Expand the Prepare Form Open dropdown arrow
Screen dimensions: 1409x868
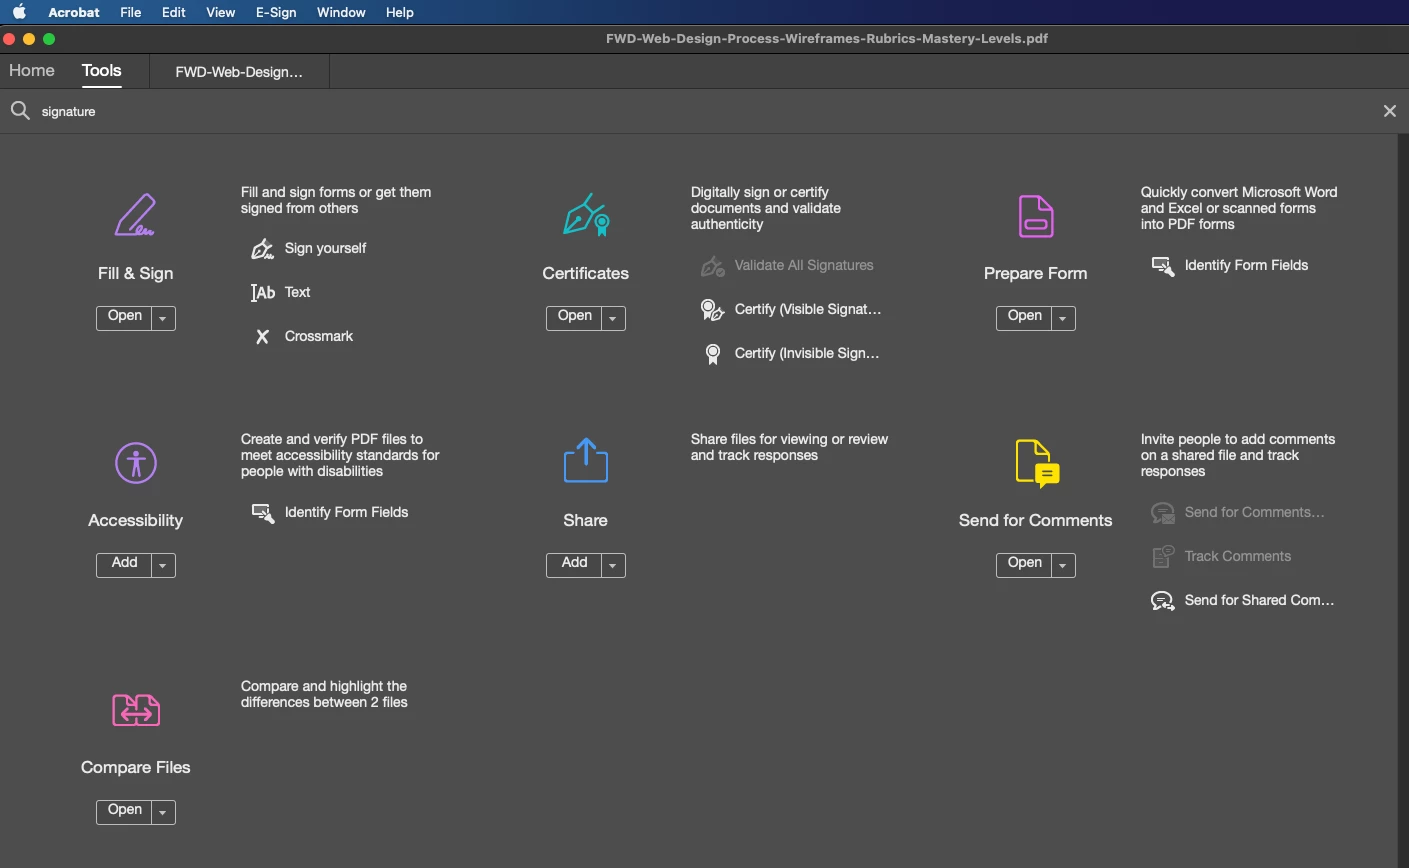pyautogui.click(x=1063, y=318)
